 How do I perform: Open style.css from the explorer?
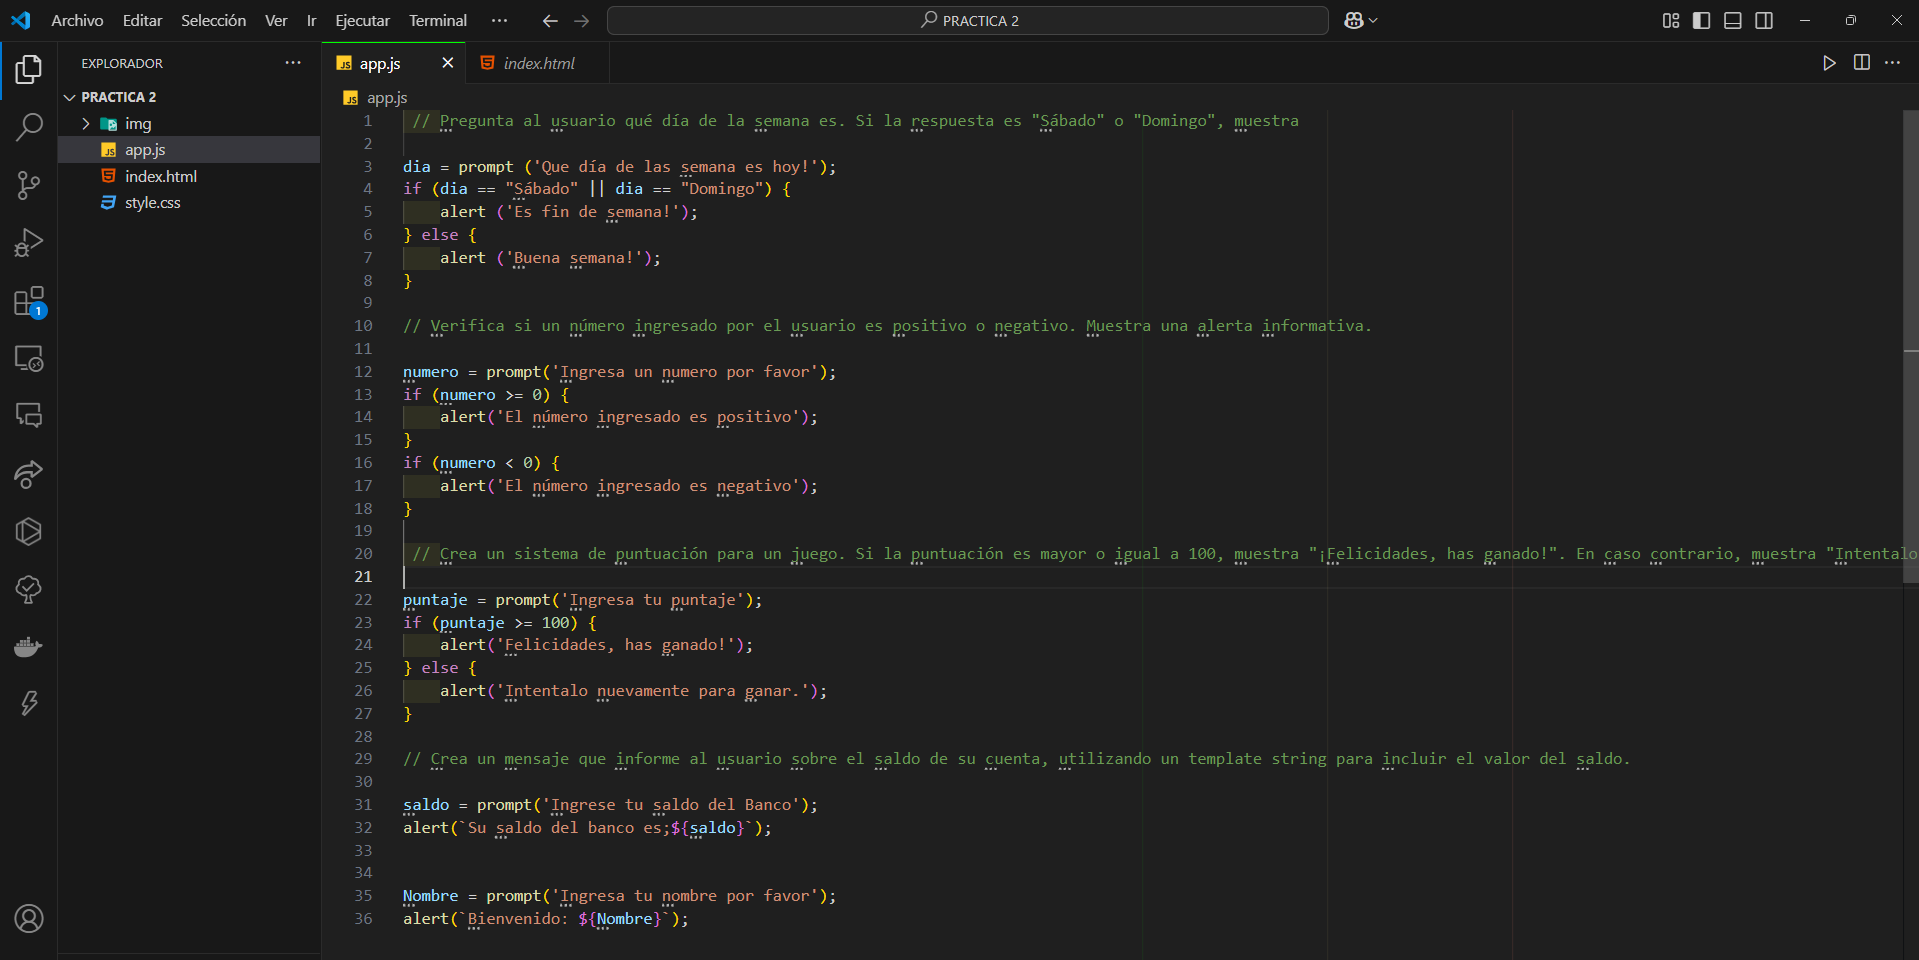[x=189, y=202]
